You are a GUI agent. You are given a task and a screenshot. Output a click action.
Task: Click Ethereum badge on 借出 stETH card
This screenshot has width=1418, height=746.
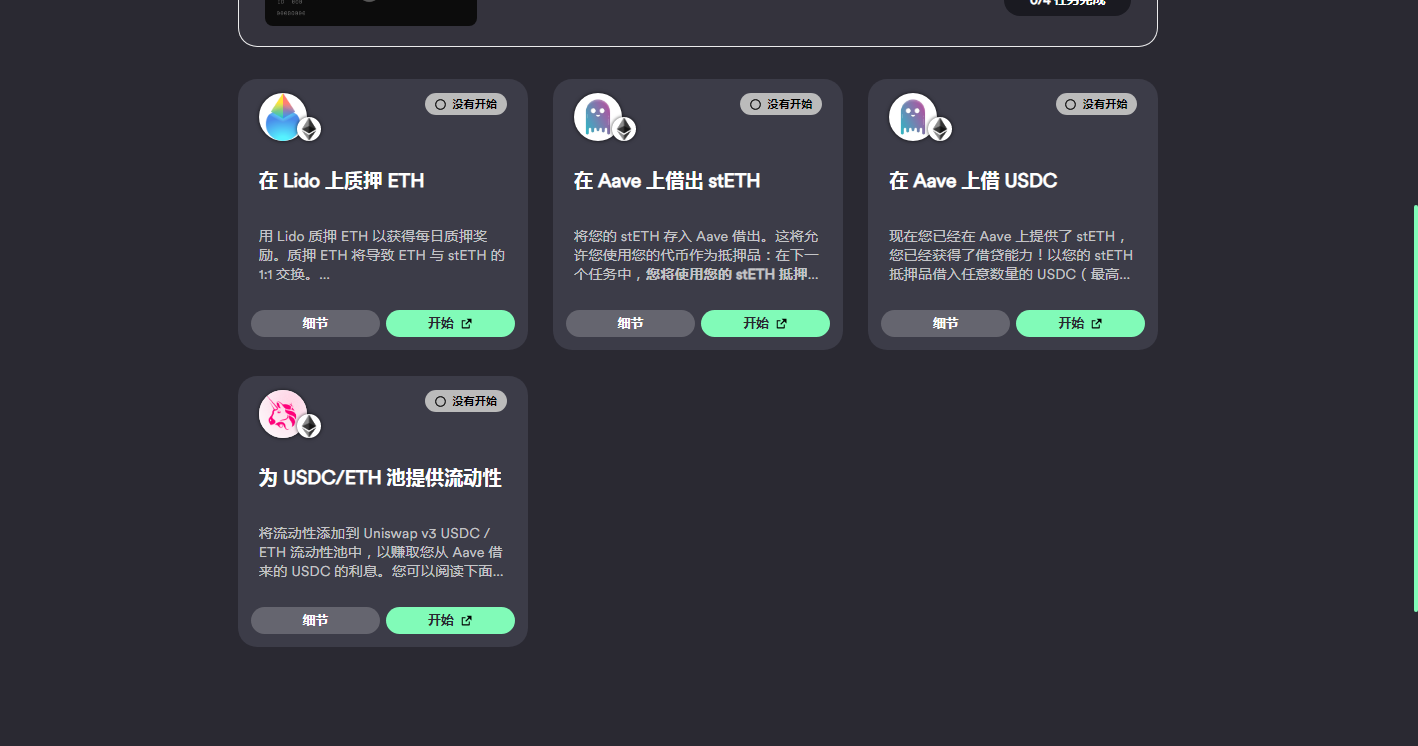(x=624, y=129)
